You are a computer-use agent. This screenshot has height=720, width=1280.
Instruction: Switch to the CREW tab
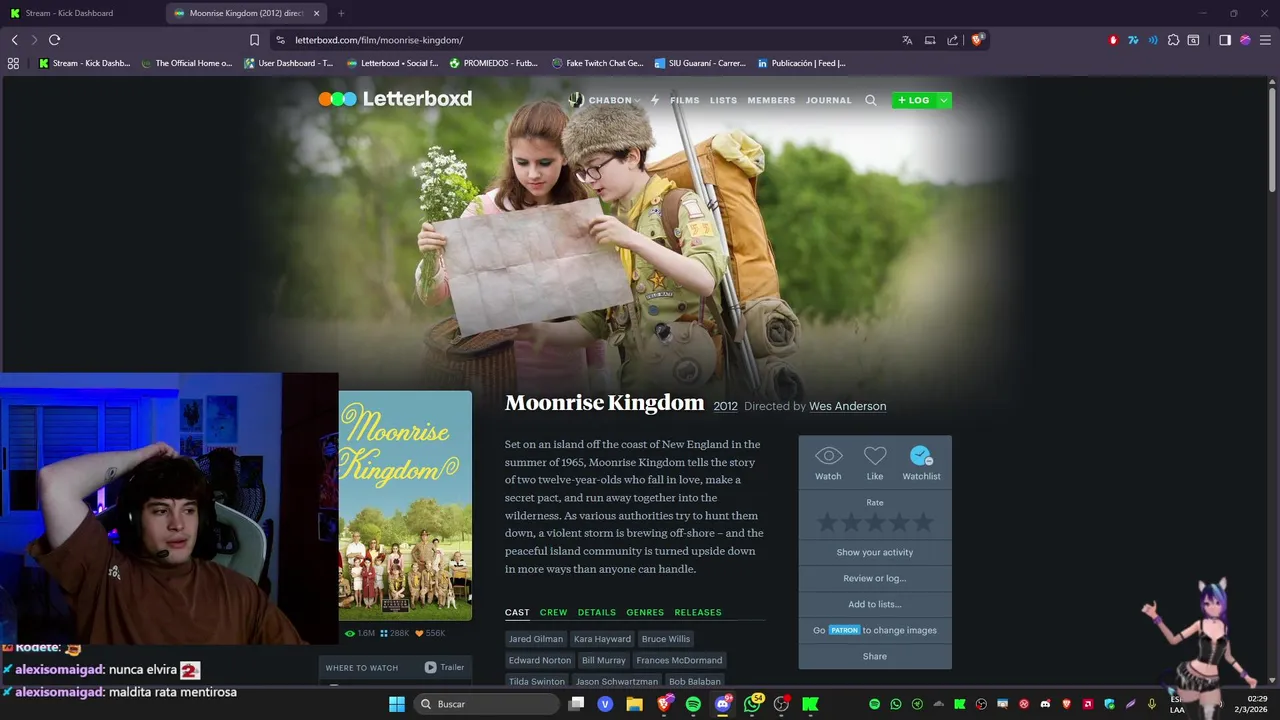pos(553,612)
